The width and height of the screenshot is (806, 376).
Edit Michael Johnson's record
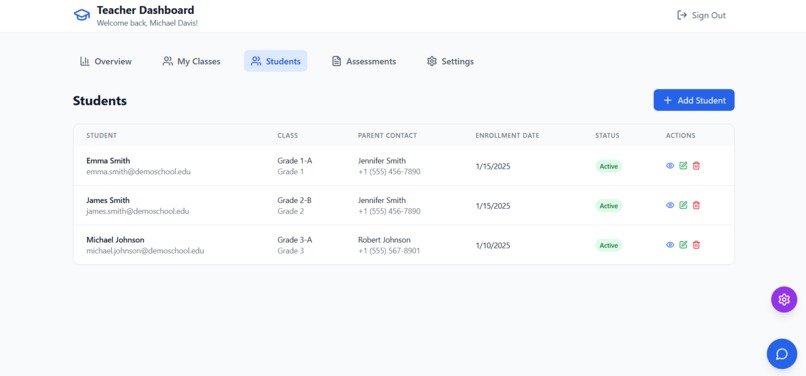coord(683,245)
